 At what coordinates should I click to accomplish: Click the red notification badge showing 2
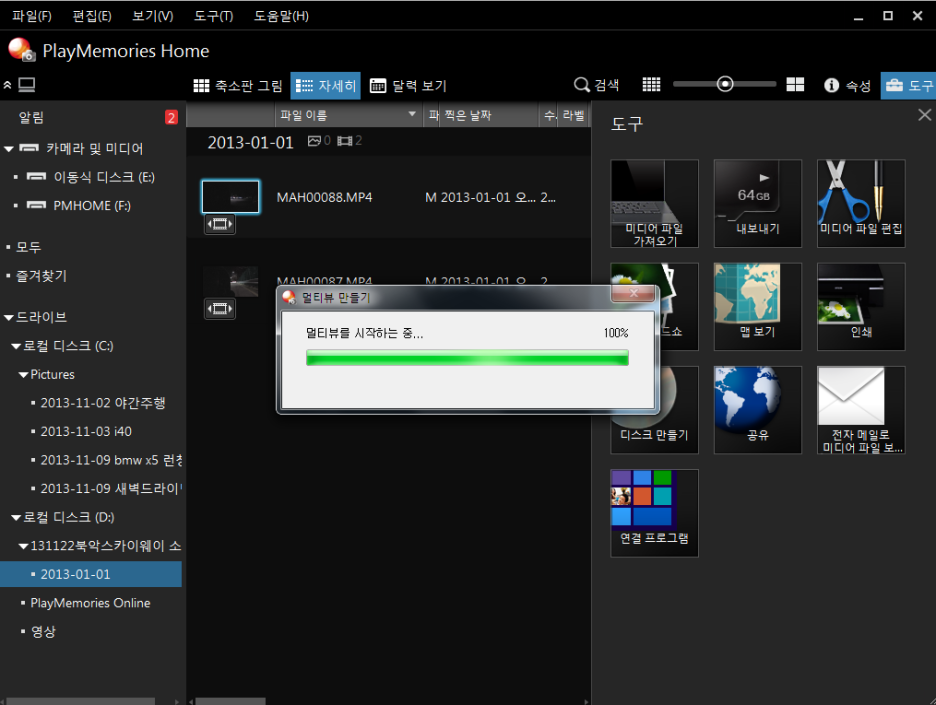pos(171,117)
